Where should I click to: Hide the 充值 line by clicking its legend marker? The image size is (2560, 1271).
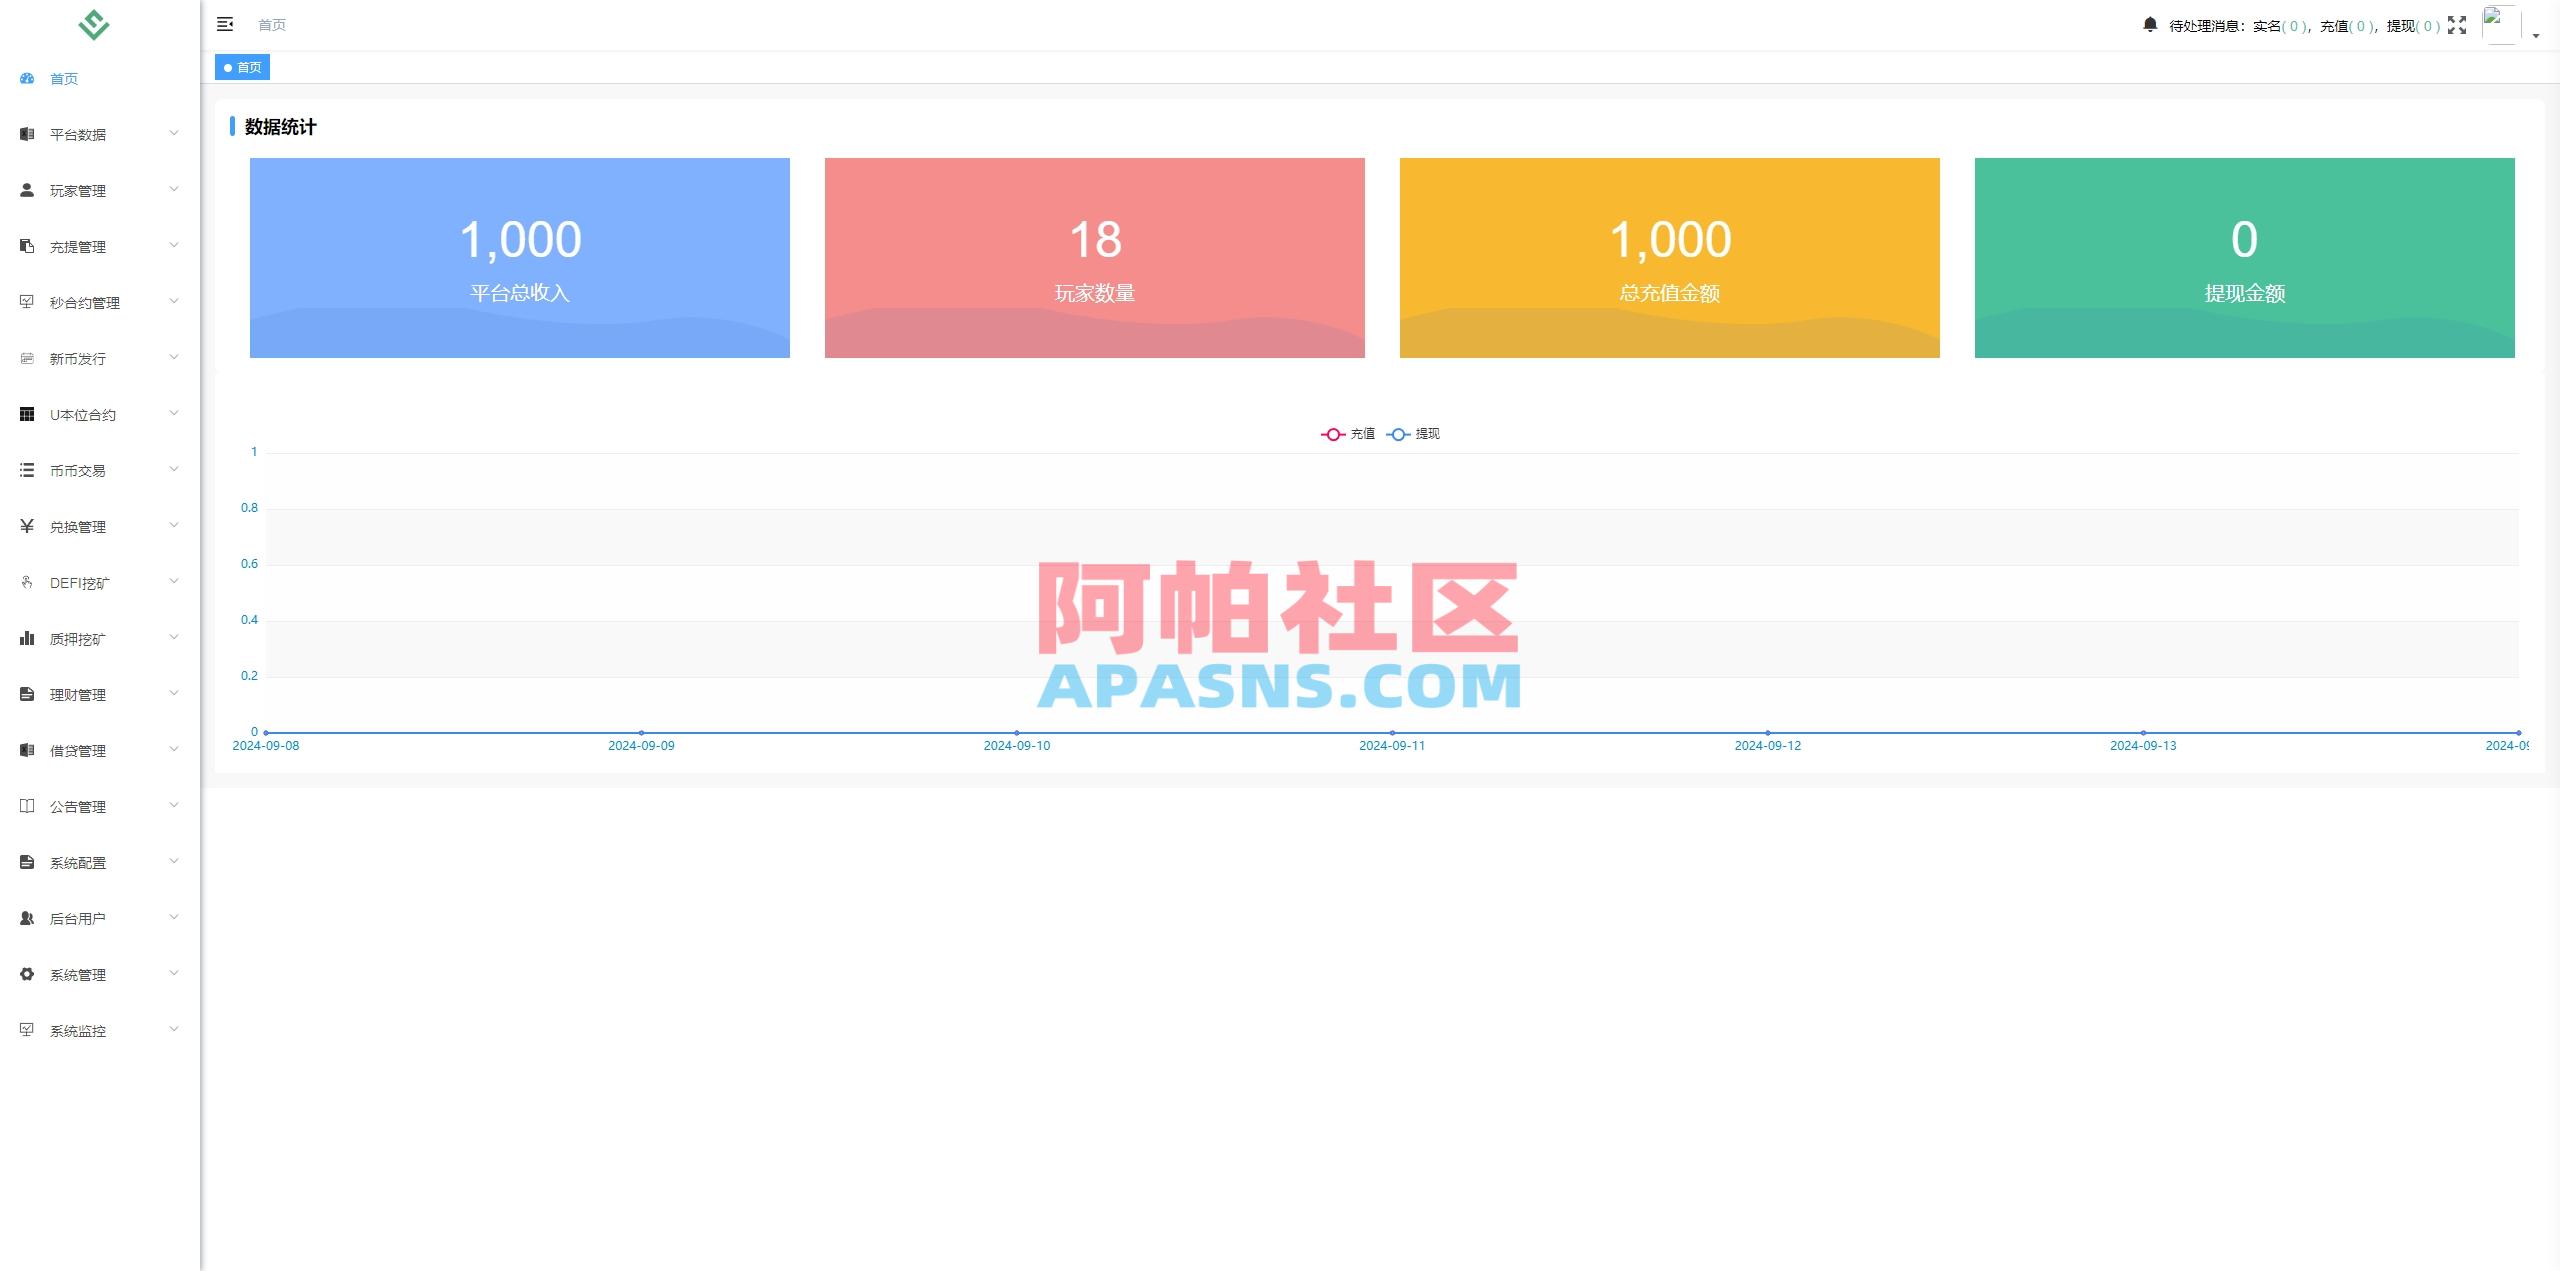(x=1331, y=434)
